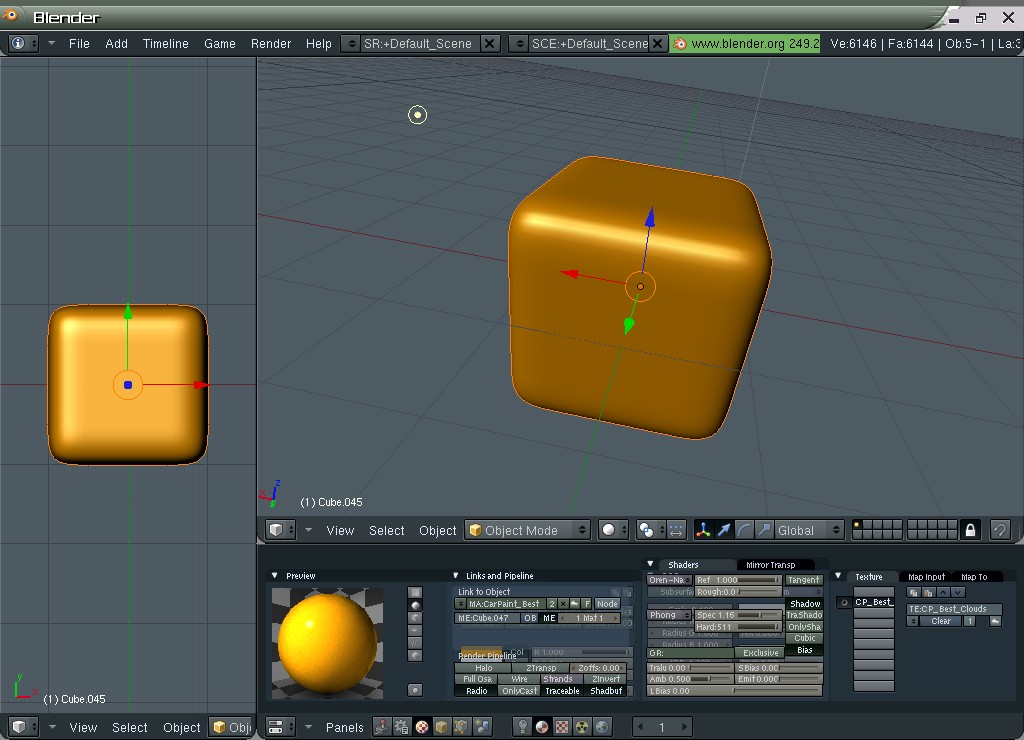Screen dimensions: 1024x740
Task: Set preview to flat plane type
Action: (x=415, y=592)
